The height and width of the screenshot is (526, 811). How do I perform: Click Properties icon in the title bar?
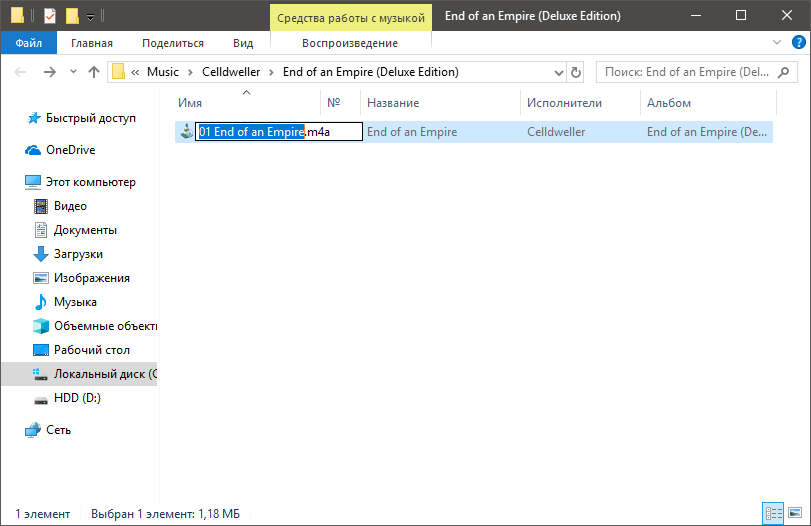pyautogui.click(x=50, y=16)
